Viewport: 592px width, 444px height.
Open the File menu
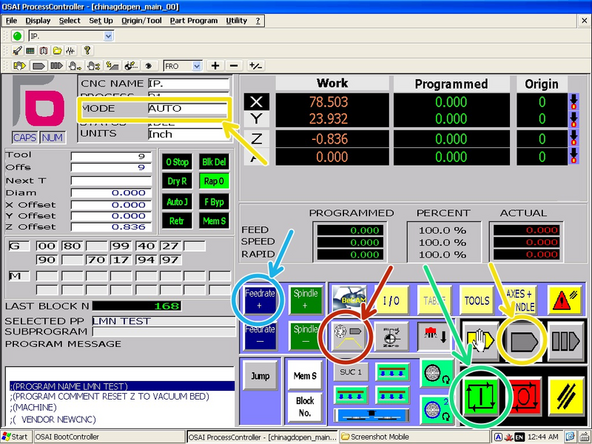pos(11,21)
